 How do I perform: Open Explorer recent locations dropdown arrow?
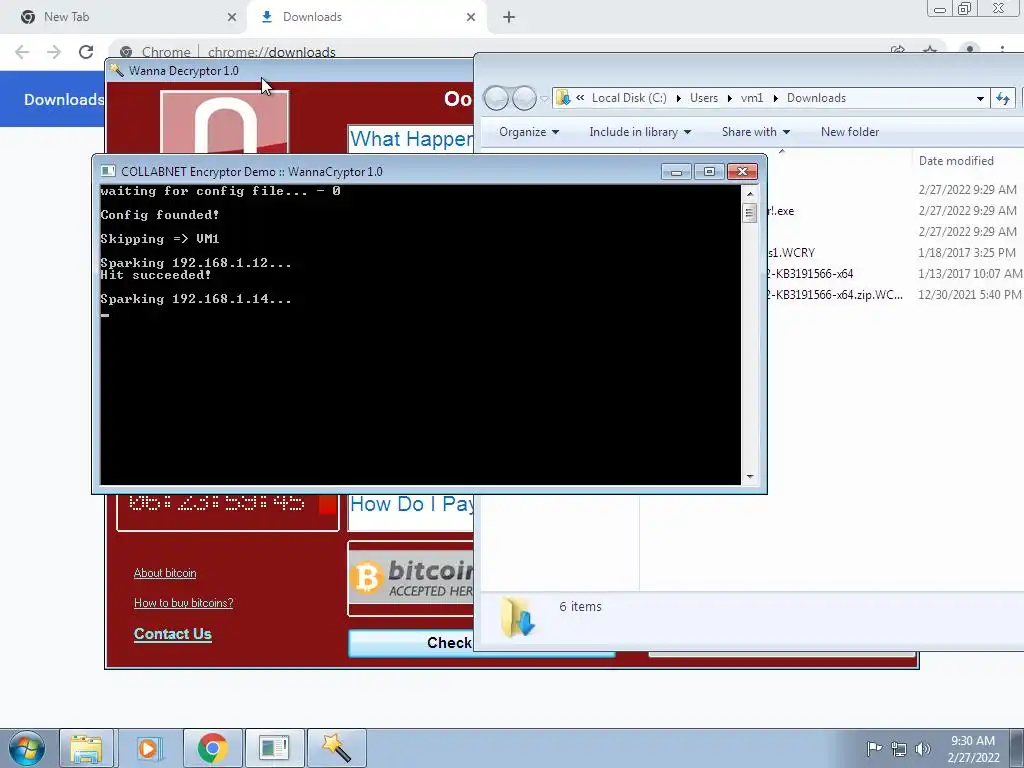(x=544, y=99)
